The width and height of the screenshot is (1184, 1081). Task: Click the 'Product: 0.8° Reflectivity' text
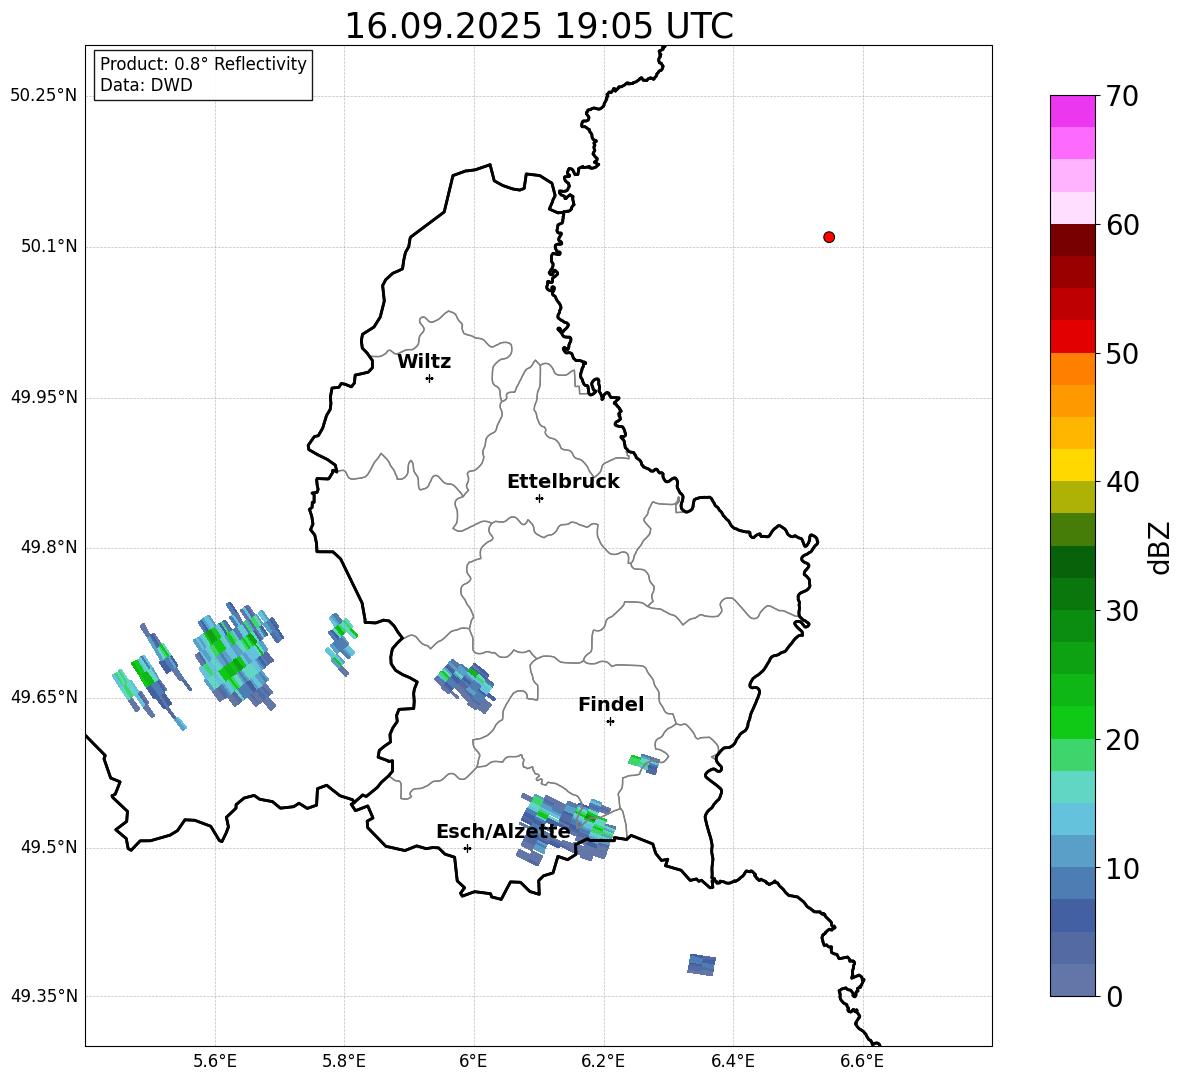[x=203, y=63]
